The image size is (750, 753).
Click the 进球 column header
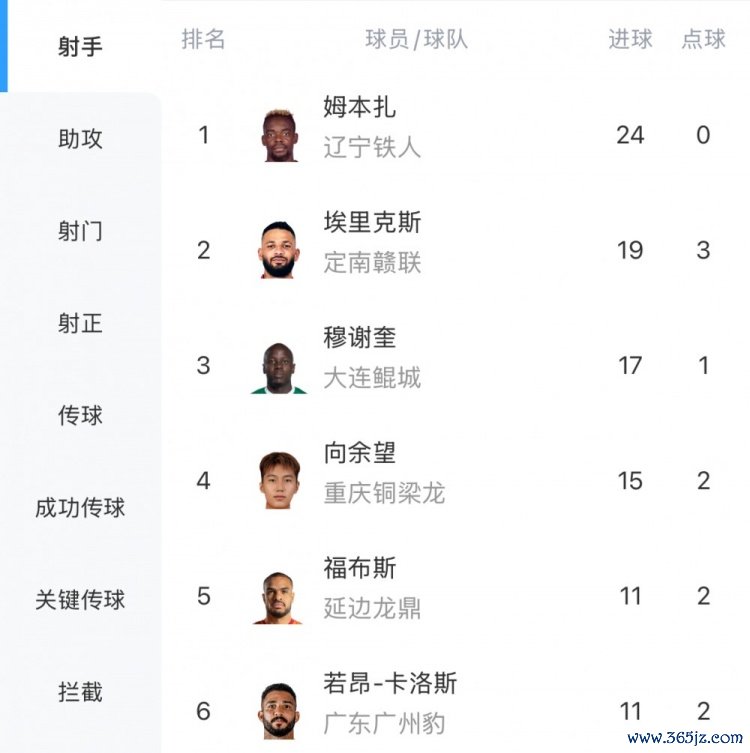coord(630,39)
